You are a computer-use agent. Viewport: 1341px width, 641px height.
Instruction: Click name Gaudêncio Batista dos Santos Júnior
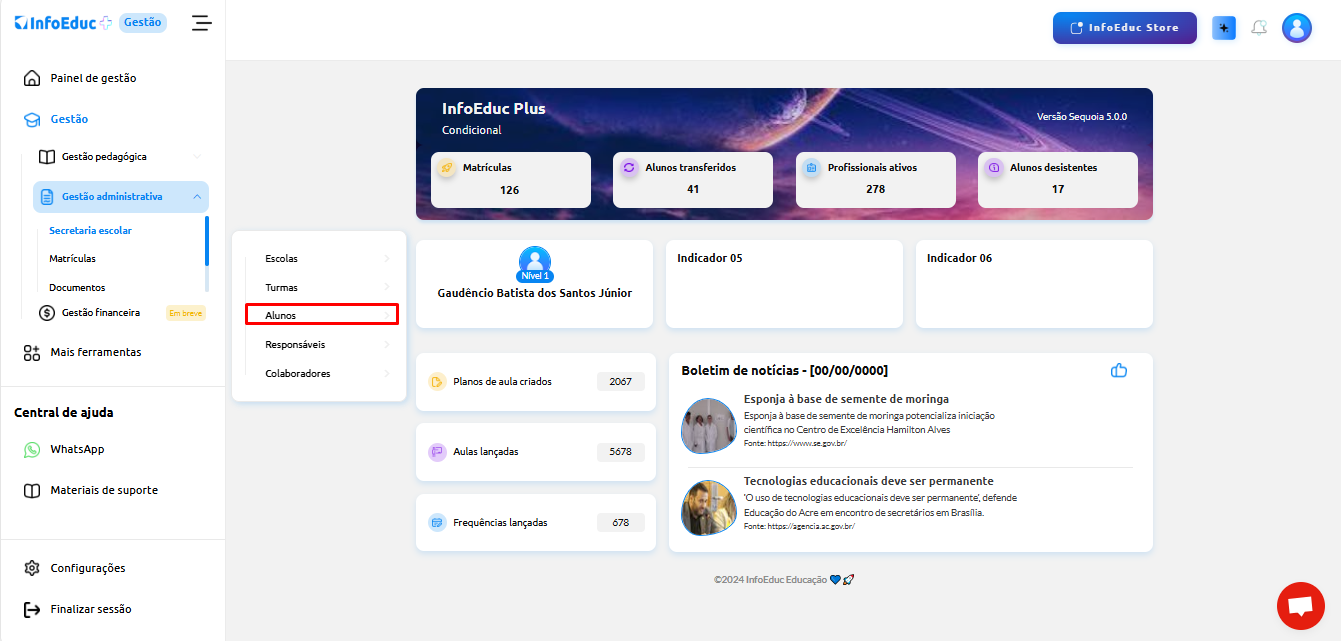535,293
